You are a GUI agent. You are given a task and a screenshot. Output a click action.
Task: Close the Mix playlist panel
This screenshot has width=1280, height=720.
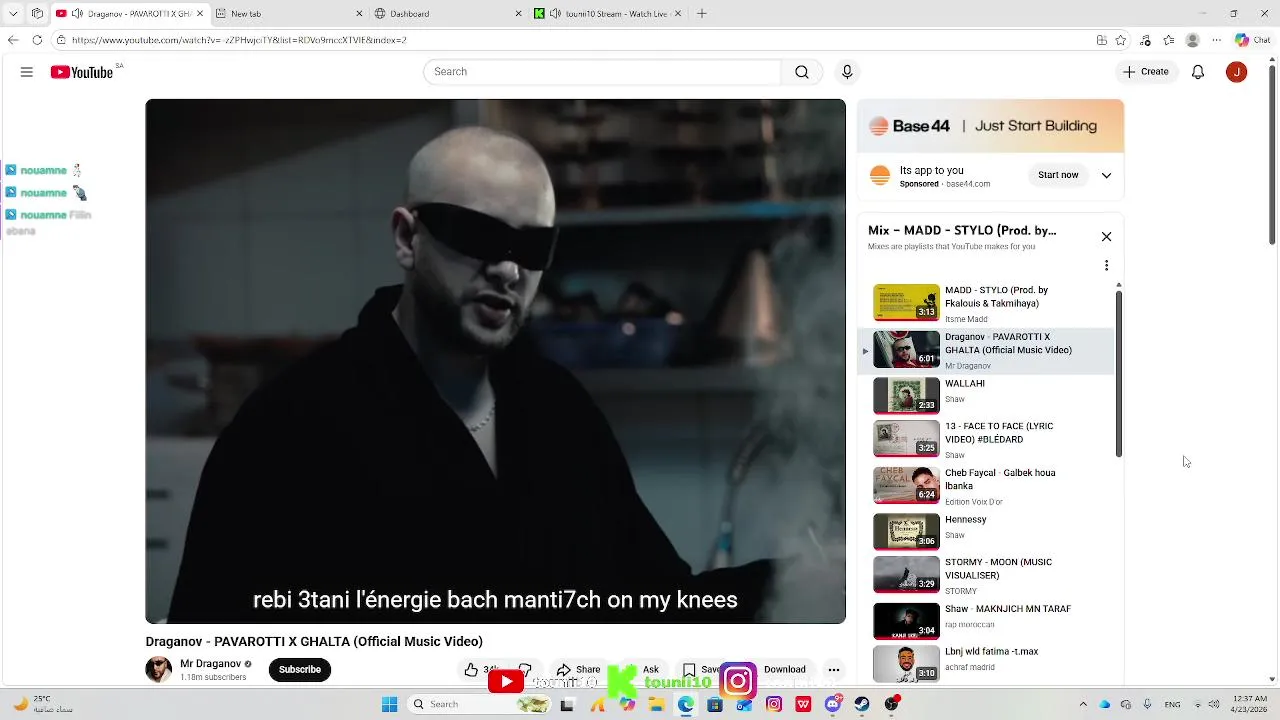pos(1106,237)
